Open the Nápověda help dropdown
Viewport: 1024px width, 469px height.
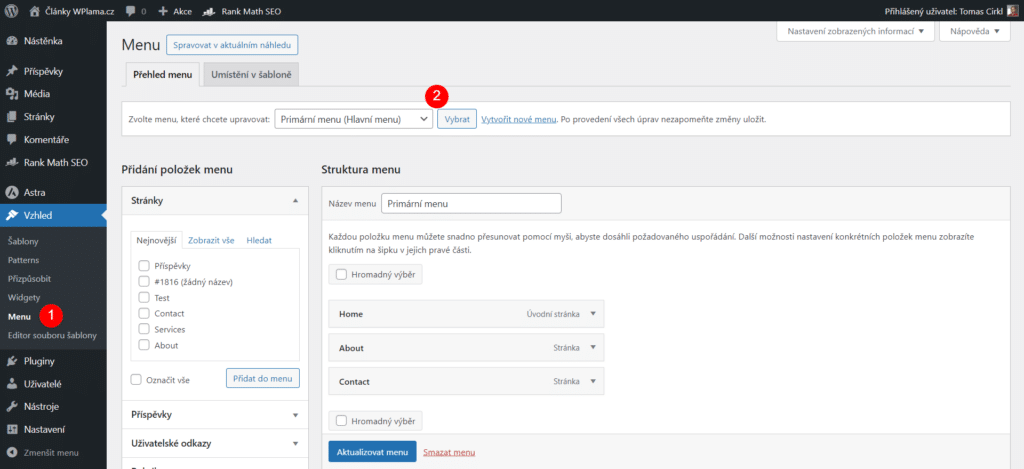(x=975, y=31)
